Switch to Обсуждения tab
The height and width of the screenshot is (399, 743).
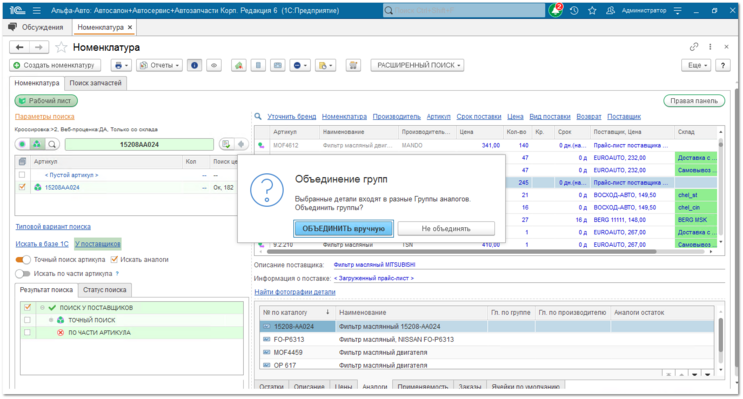(x=36, y=27)
